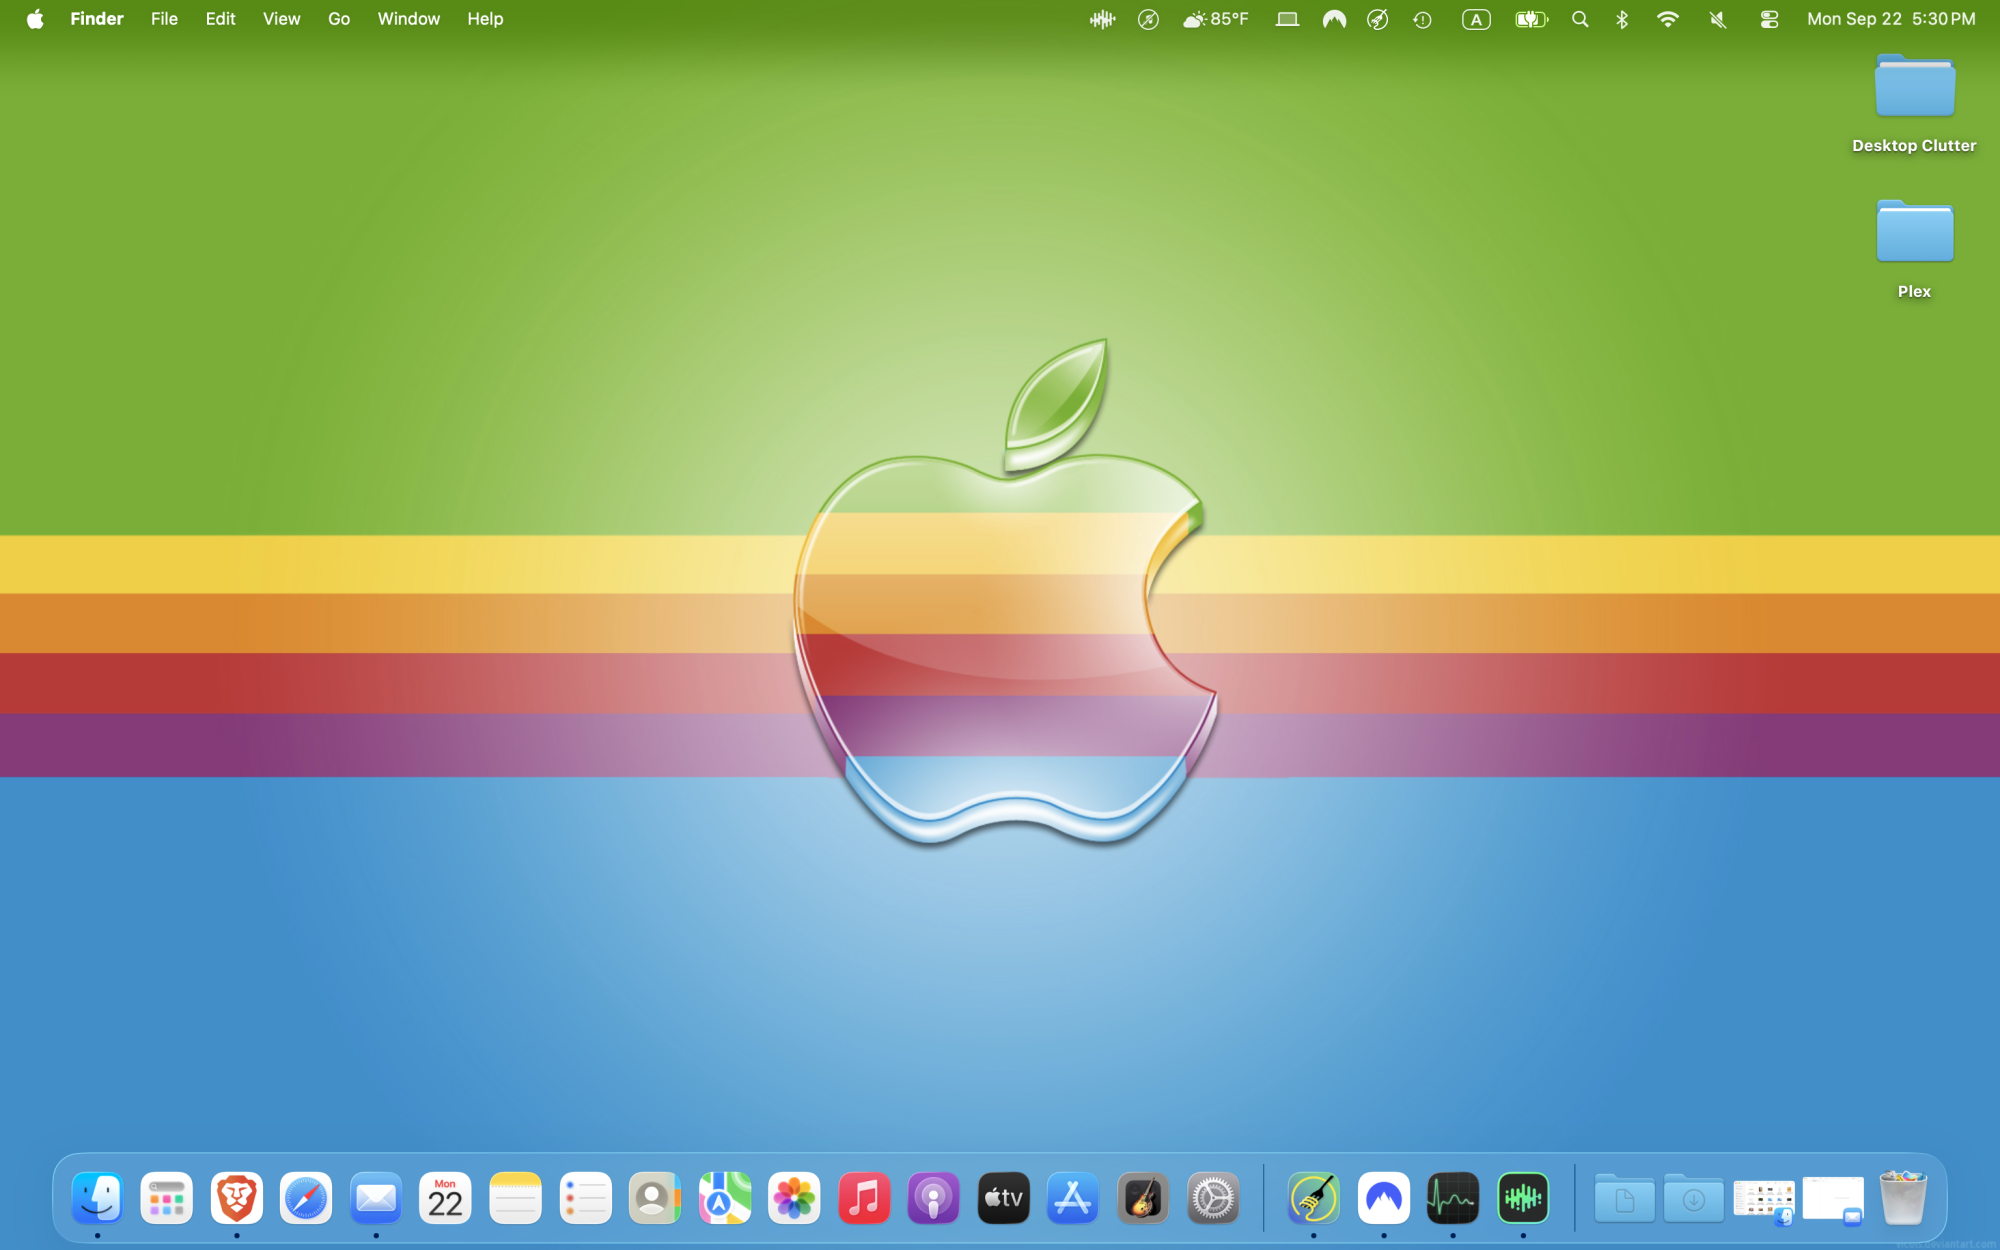Open Brave browser from the Dock
Viewport: 2000px width, 1250px height.
[x=236, y=1197]
